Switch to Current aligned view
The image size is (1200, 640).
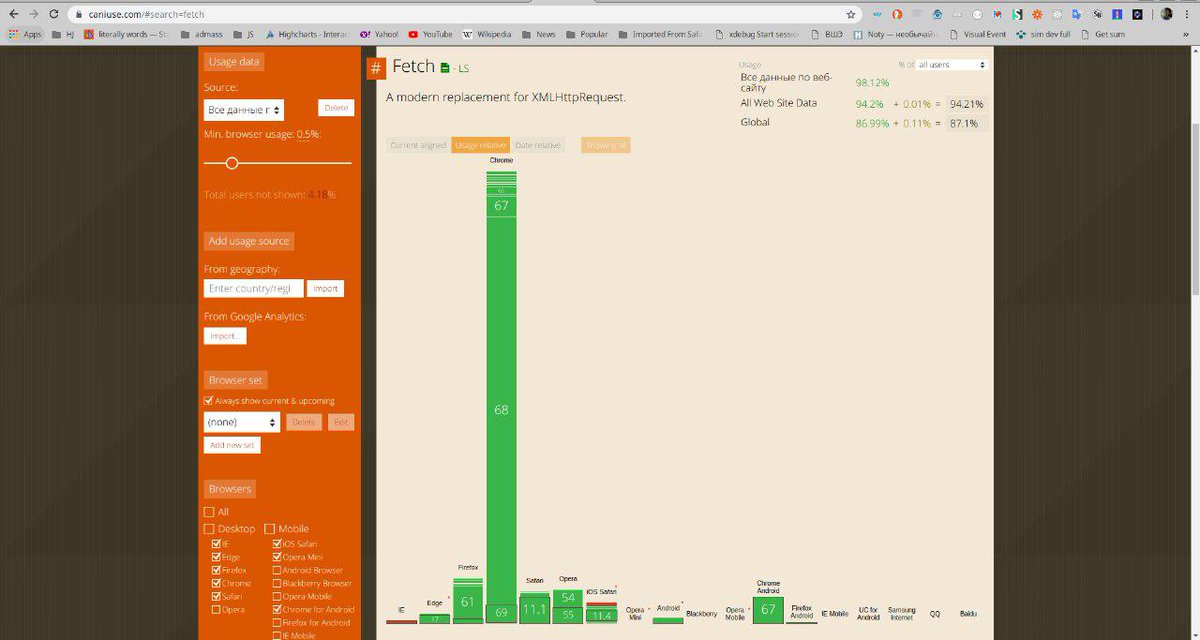(418, 146)
